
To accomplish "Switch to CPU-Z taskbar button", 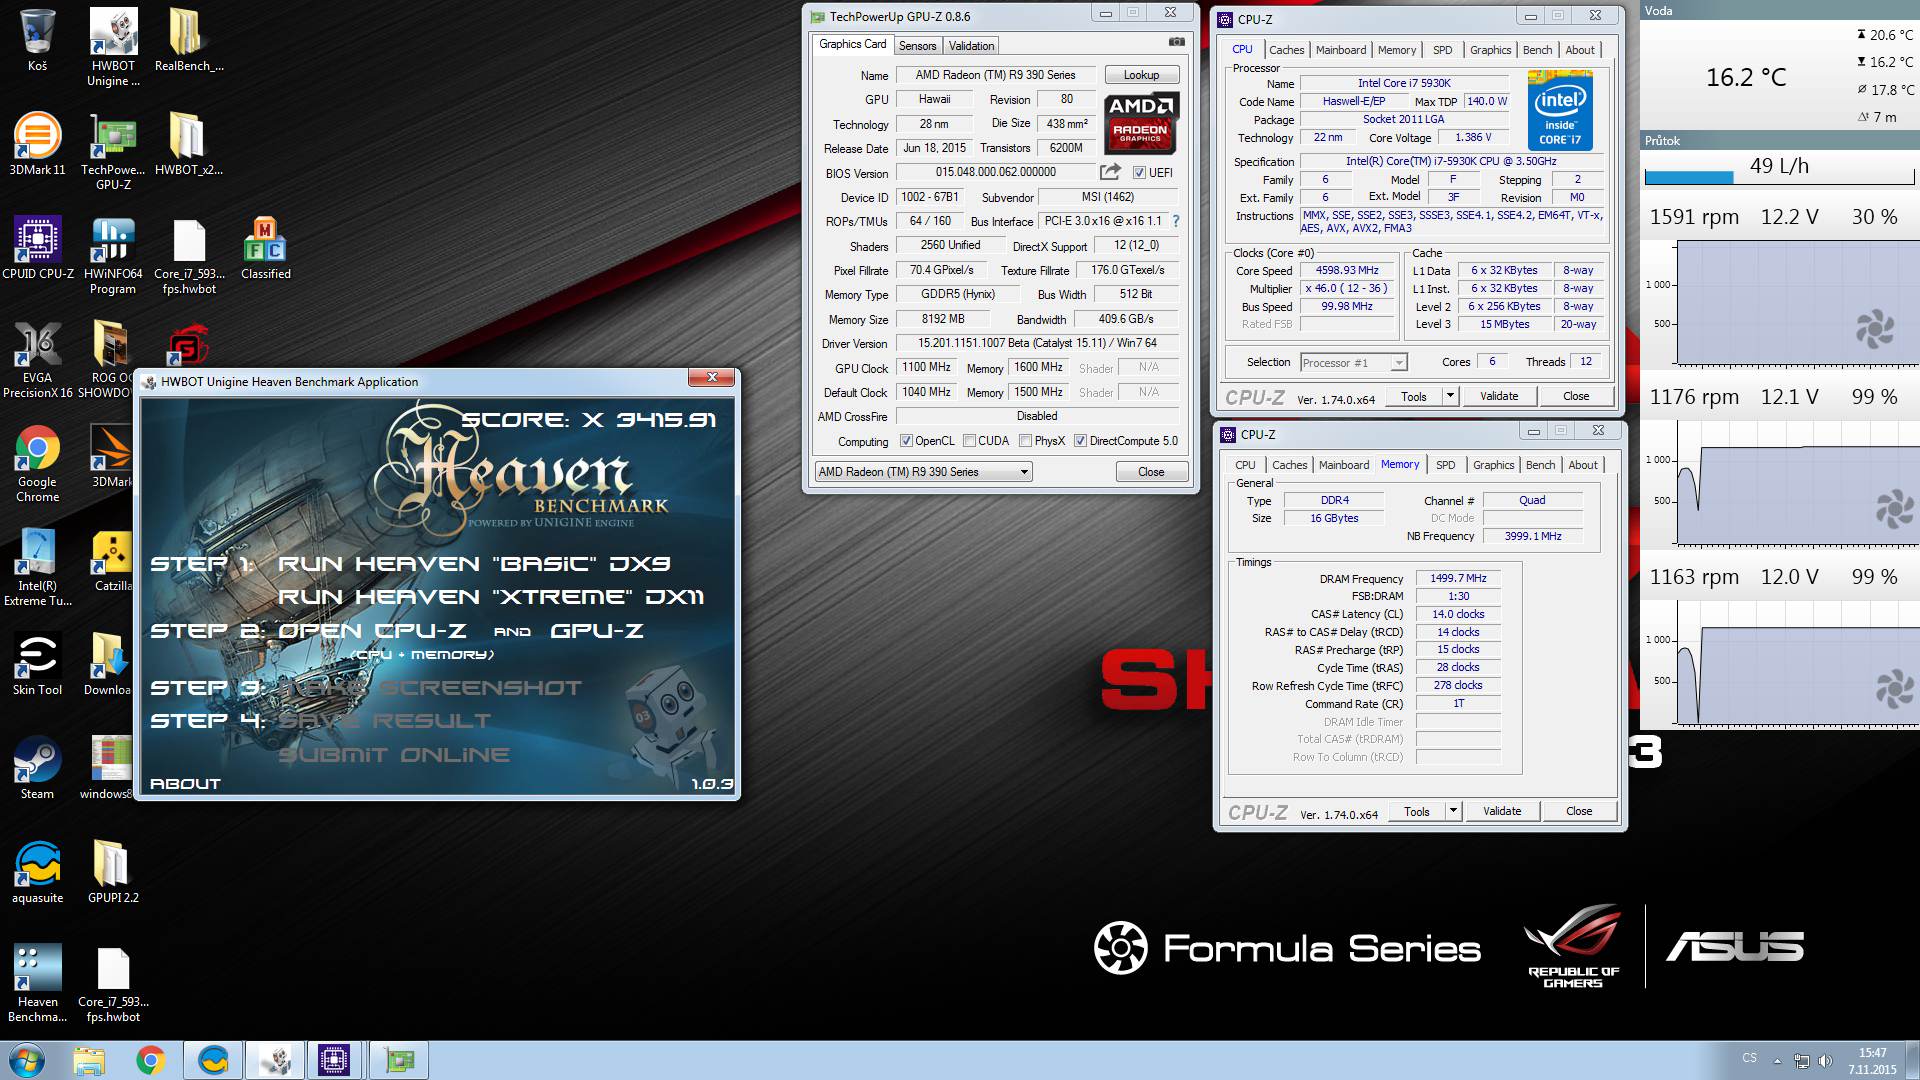I will click(x=334, y=1060).
